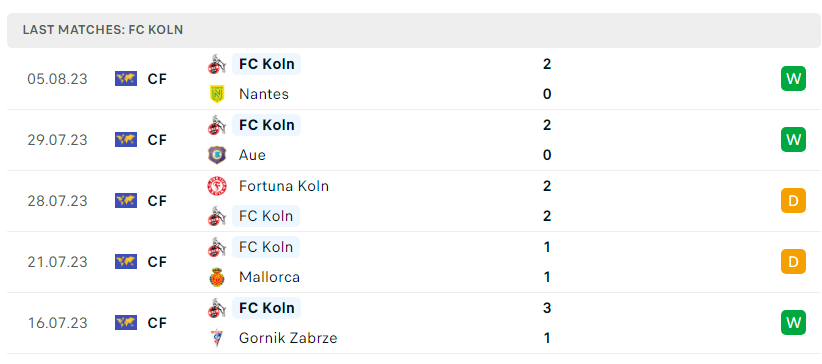Image resolution: width=822 pixels, height=364 pixels.
Task: Click the Gornik Zabrze team logo
Action: click(x=217, y=338)
